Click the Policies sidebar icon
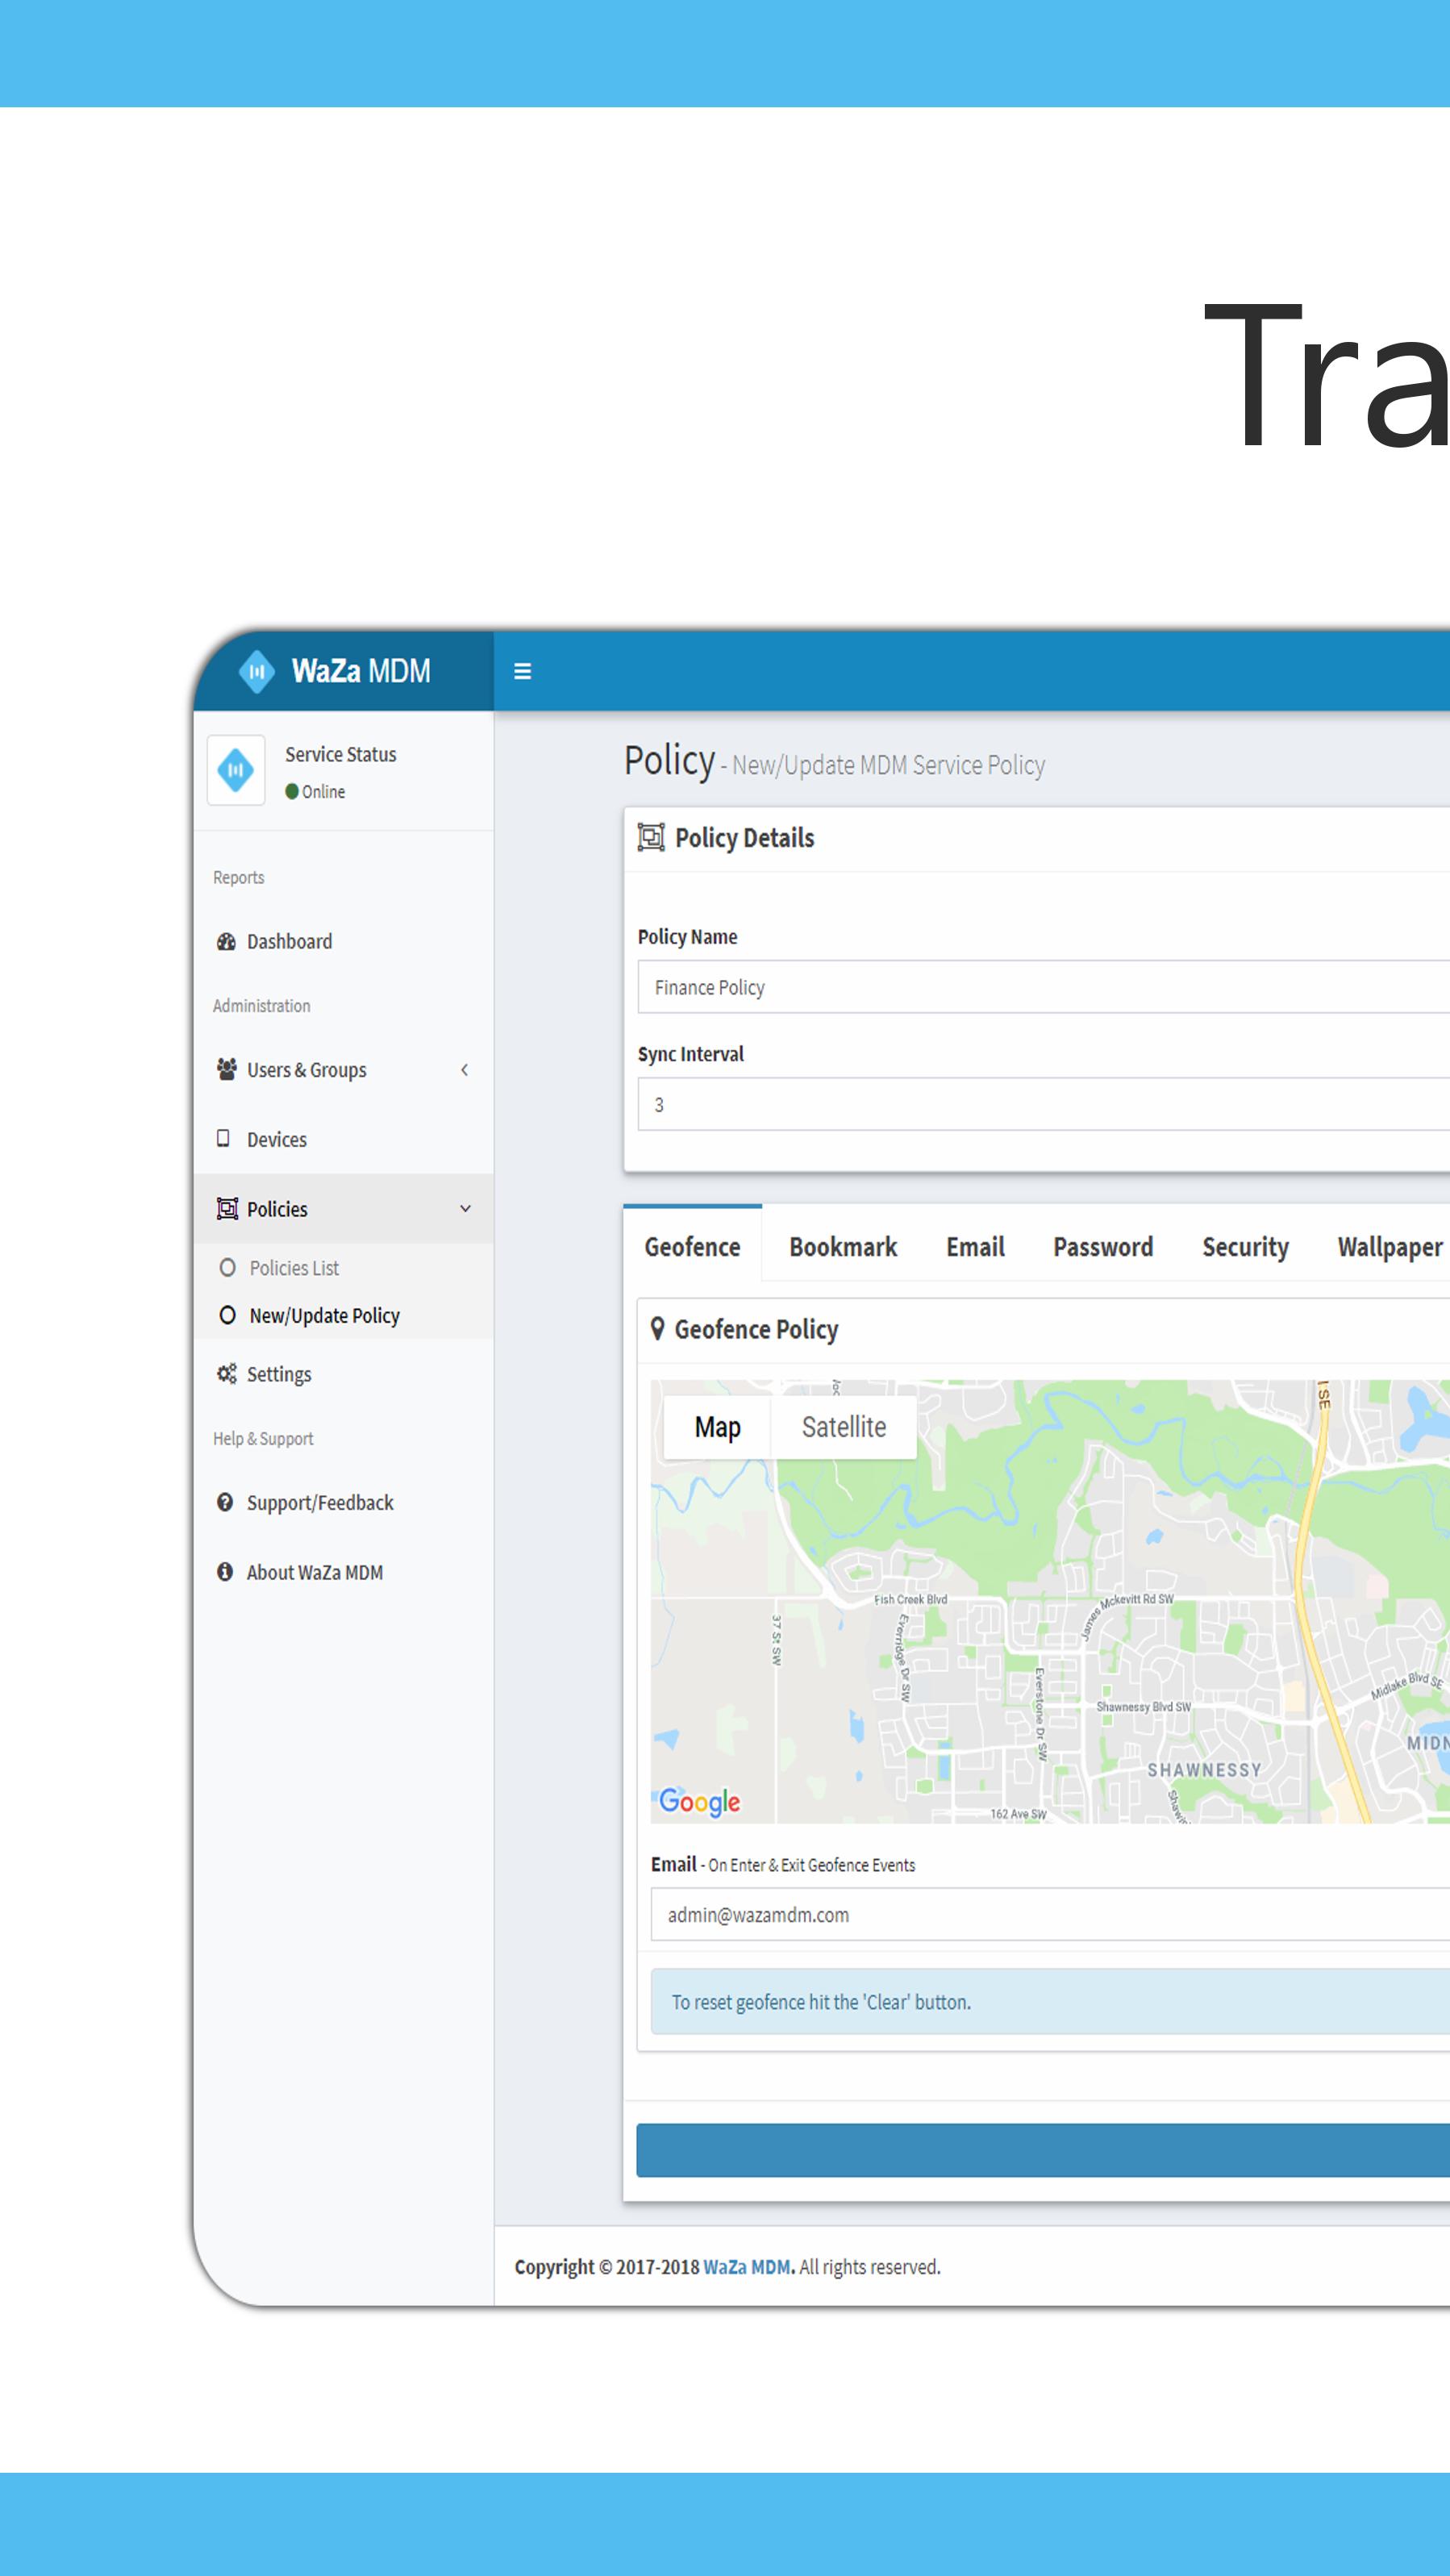The height and width of the screenshot is (2576, 1450). coord(227,1208)
